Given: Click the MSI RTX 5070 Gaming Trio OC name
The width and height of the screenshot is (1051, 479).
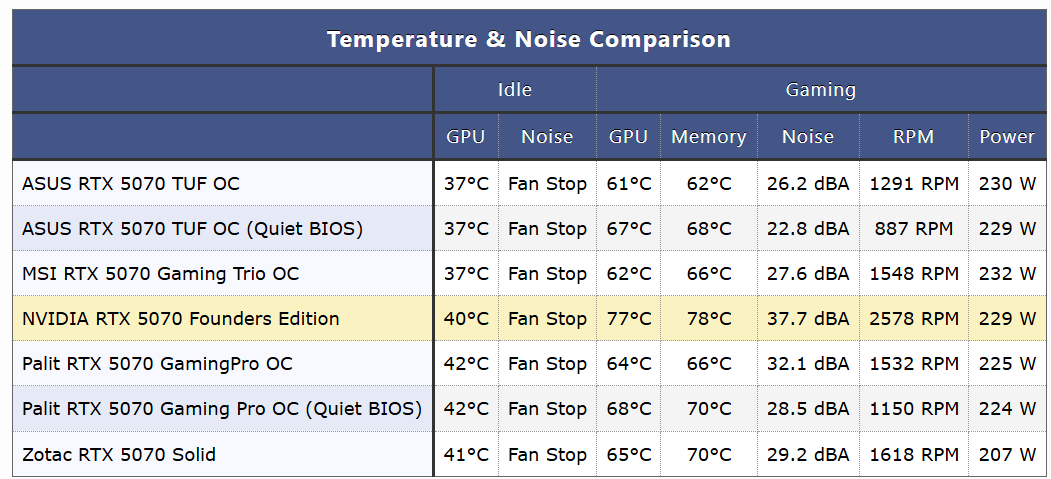Looking at the screenshot, I should (160, 274).
